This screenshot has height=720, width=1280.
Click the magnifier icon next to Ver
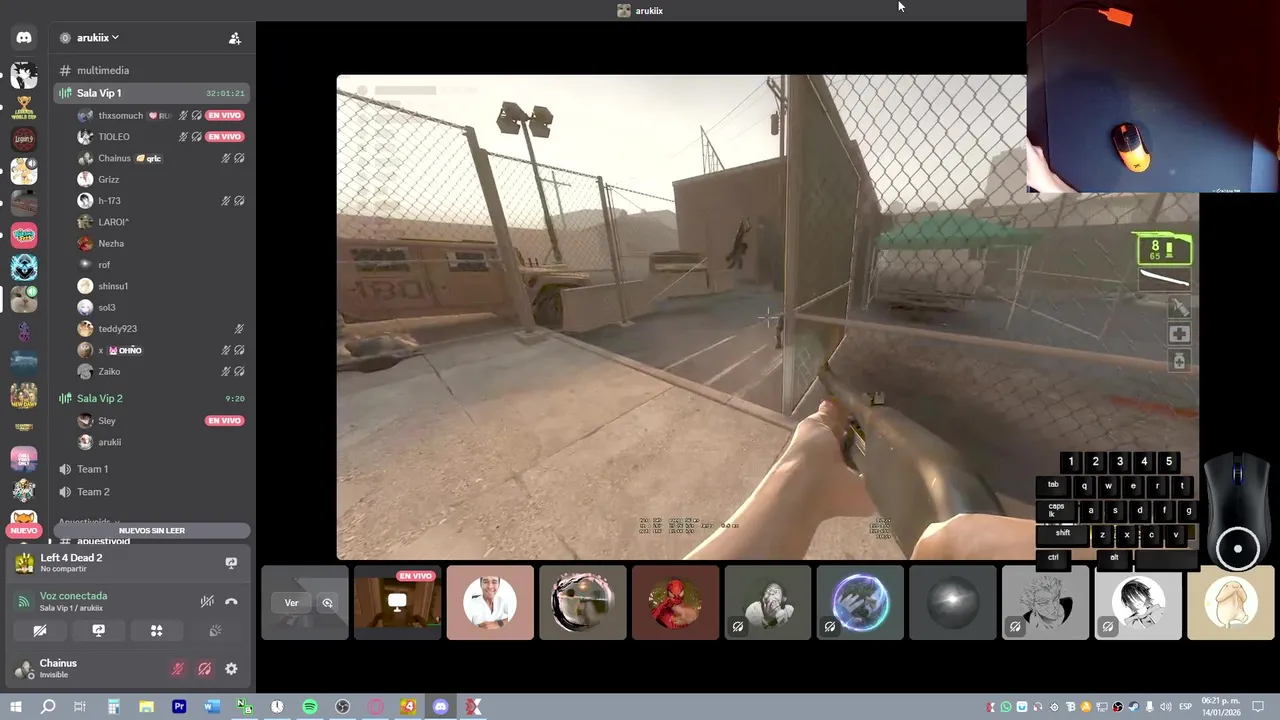pyautogui.click(x=327, y=603)
